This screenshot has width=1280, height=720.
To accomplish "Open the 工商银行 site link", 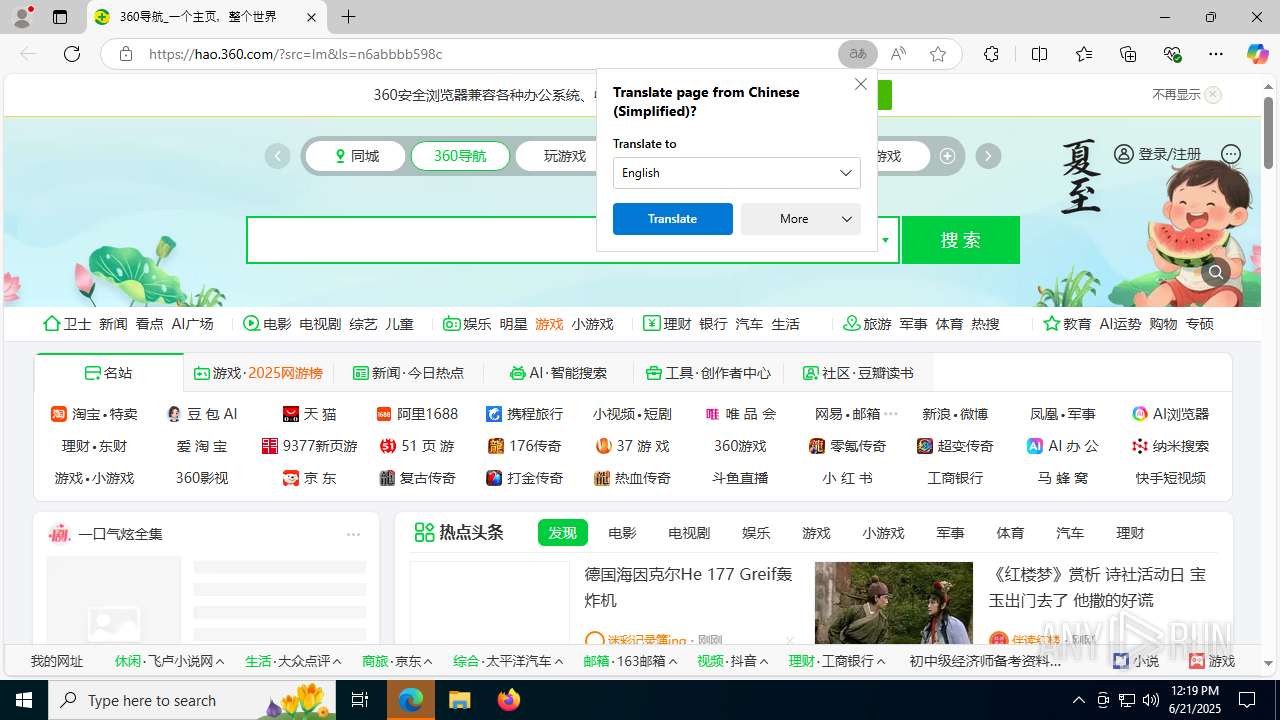I will [955, 478].
